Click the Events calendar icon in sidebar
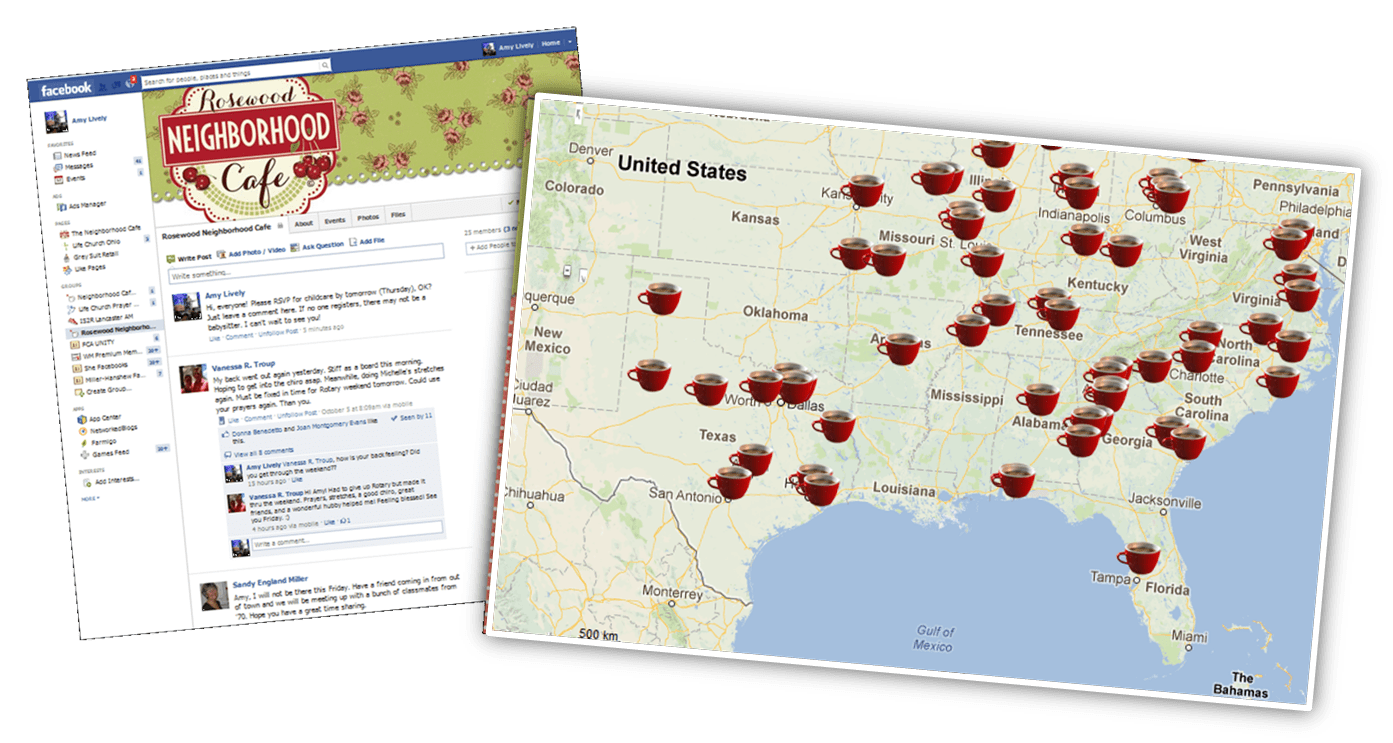The image size is (1393, 743). tap(58, 179)
